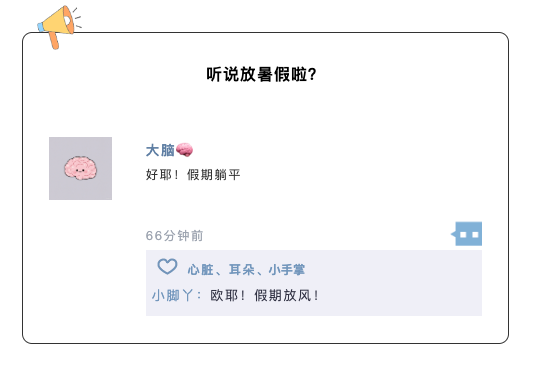Open 心脏 in the likes list

(200, 270)
